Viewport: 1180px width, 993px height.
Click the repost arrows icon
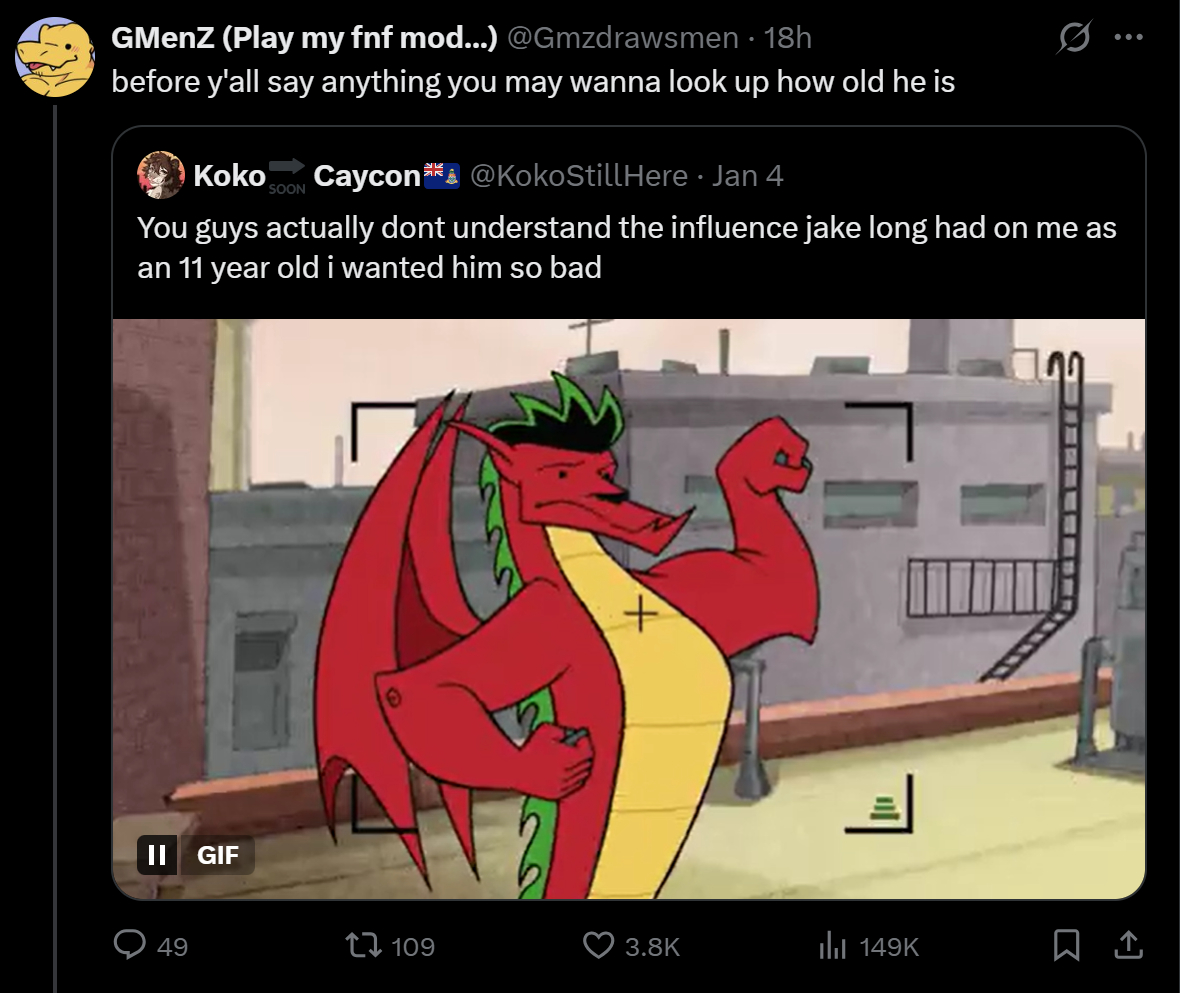pyautogui.click(x=359, y=945)
